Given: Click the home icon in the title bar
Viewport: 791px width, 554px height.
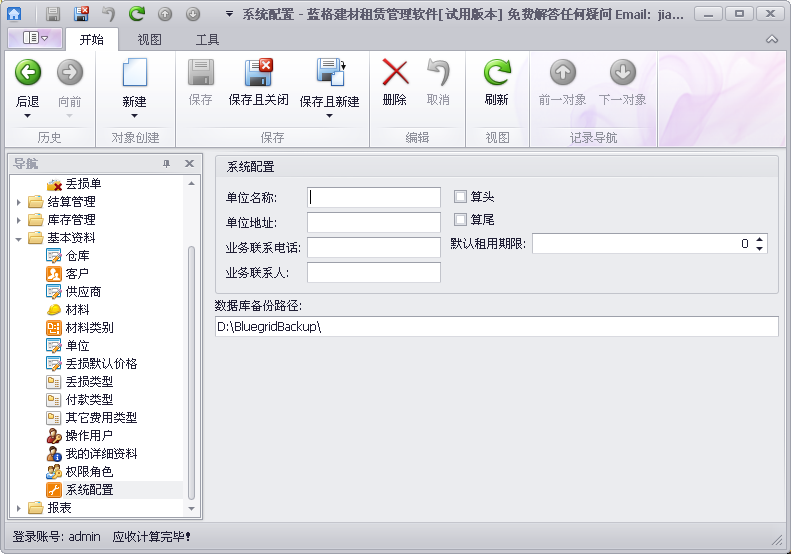Looking at the screenshot, I should coord(14,14).
